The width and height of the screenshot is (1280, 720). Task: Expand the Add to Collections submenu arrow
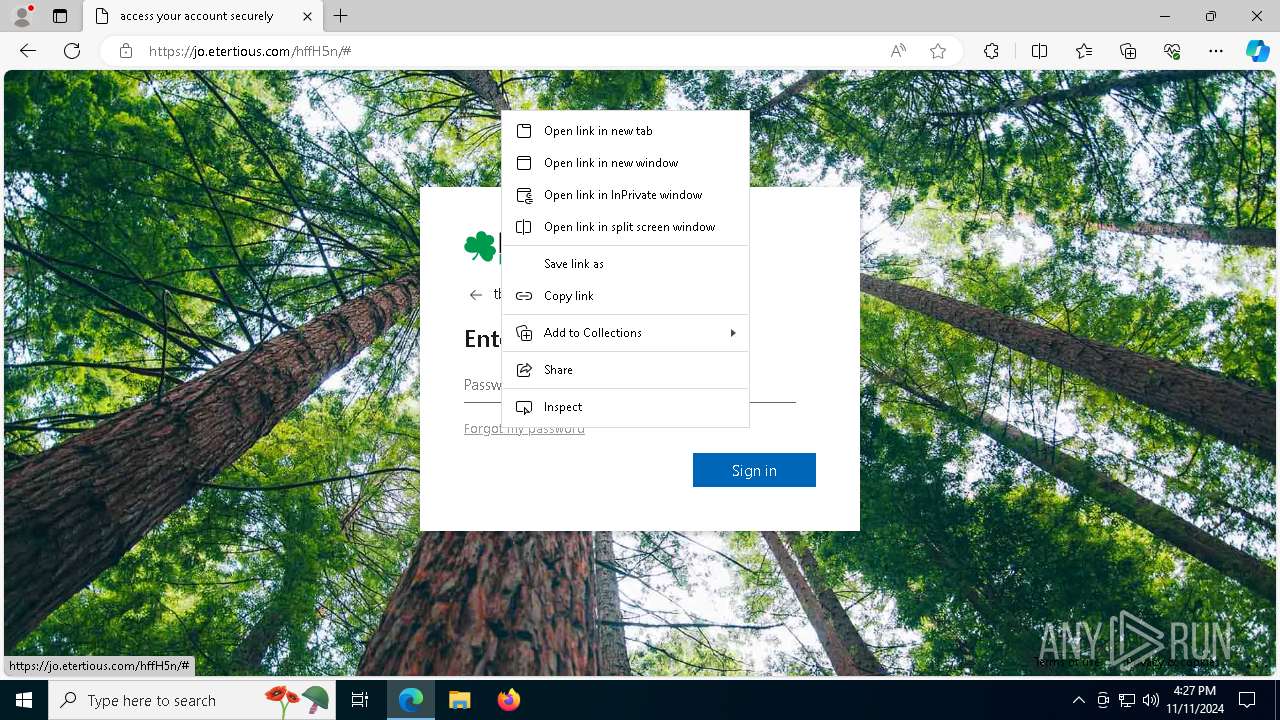pos(733,333)
